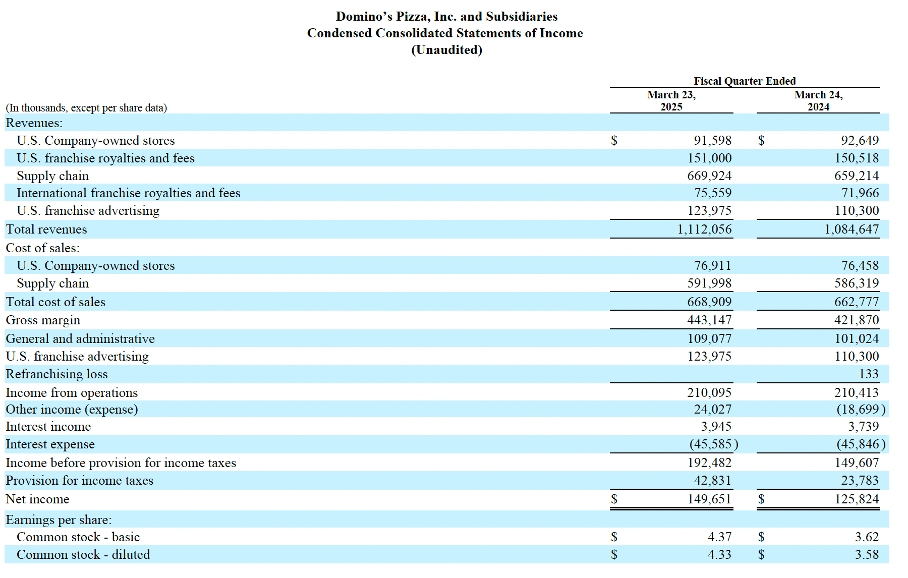Click the value 150,518
Image resolution: width=908 pixels, height=578 pixels.
click(856, 158)
